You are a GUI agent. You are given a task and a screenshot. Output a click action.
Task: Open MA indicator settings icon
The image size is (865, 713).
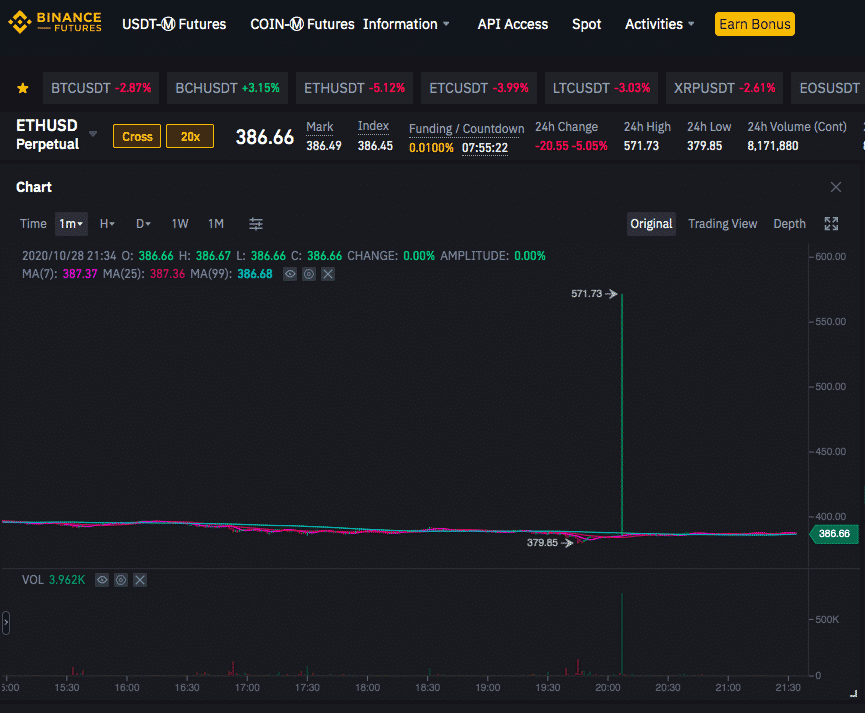[309, 274]
